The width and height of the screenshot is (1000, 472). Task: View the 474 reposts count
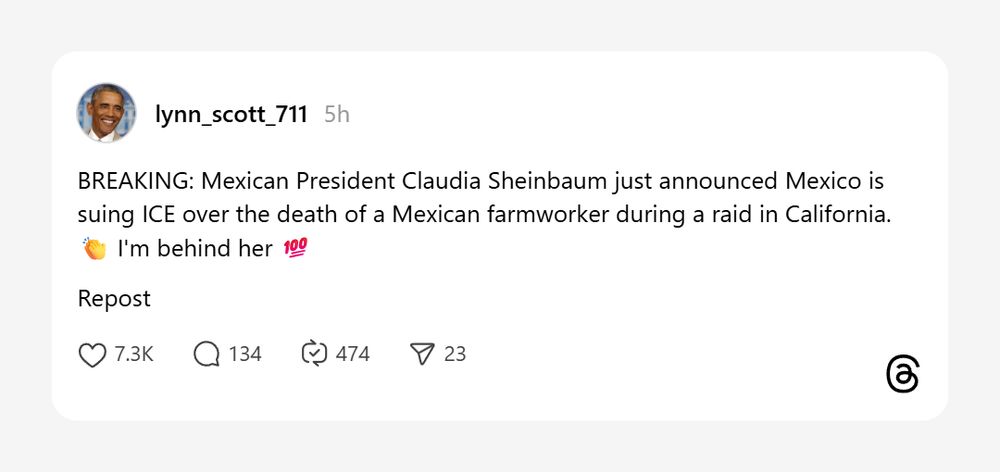tap(353, 354)
